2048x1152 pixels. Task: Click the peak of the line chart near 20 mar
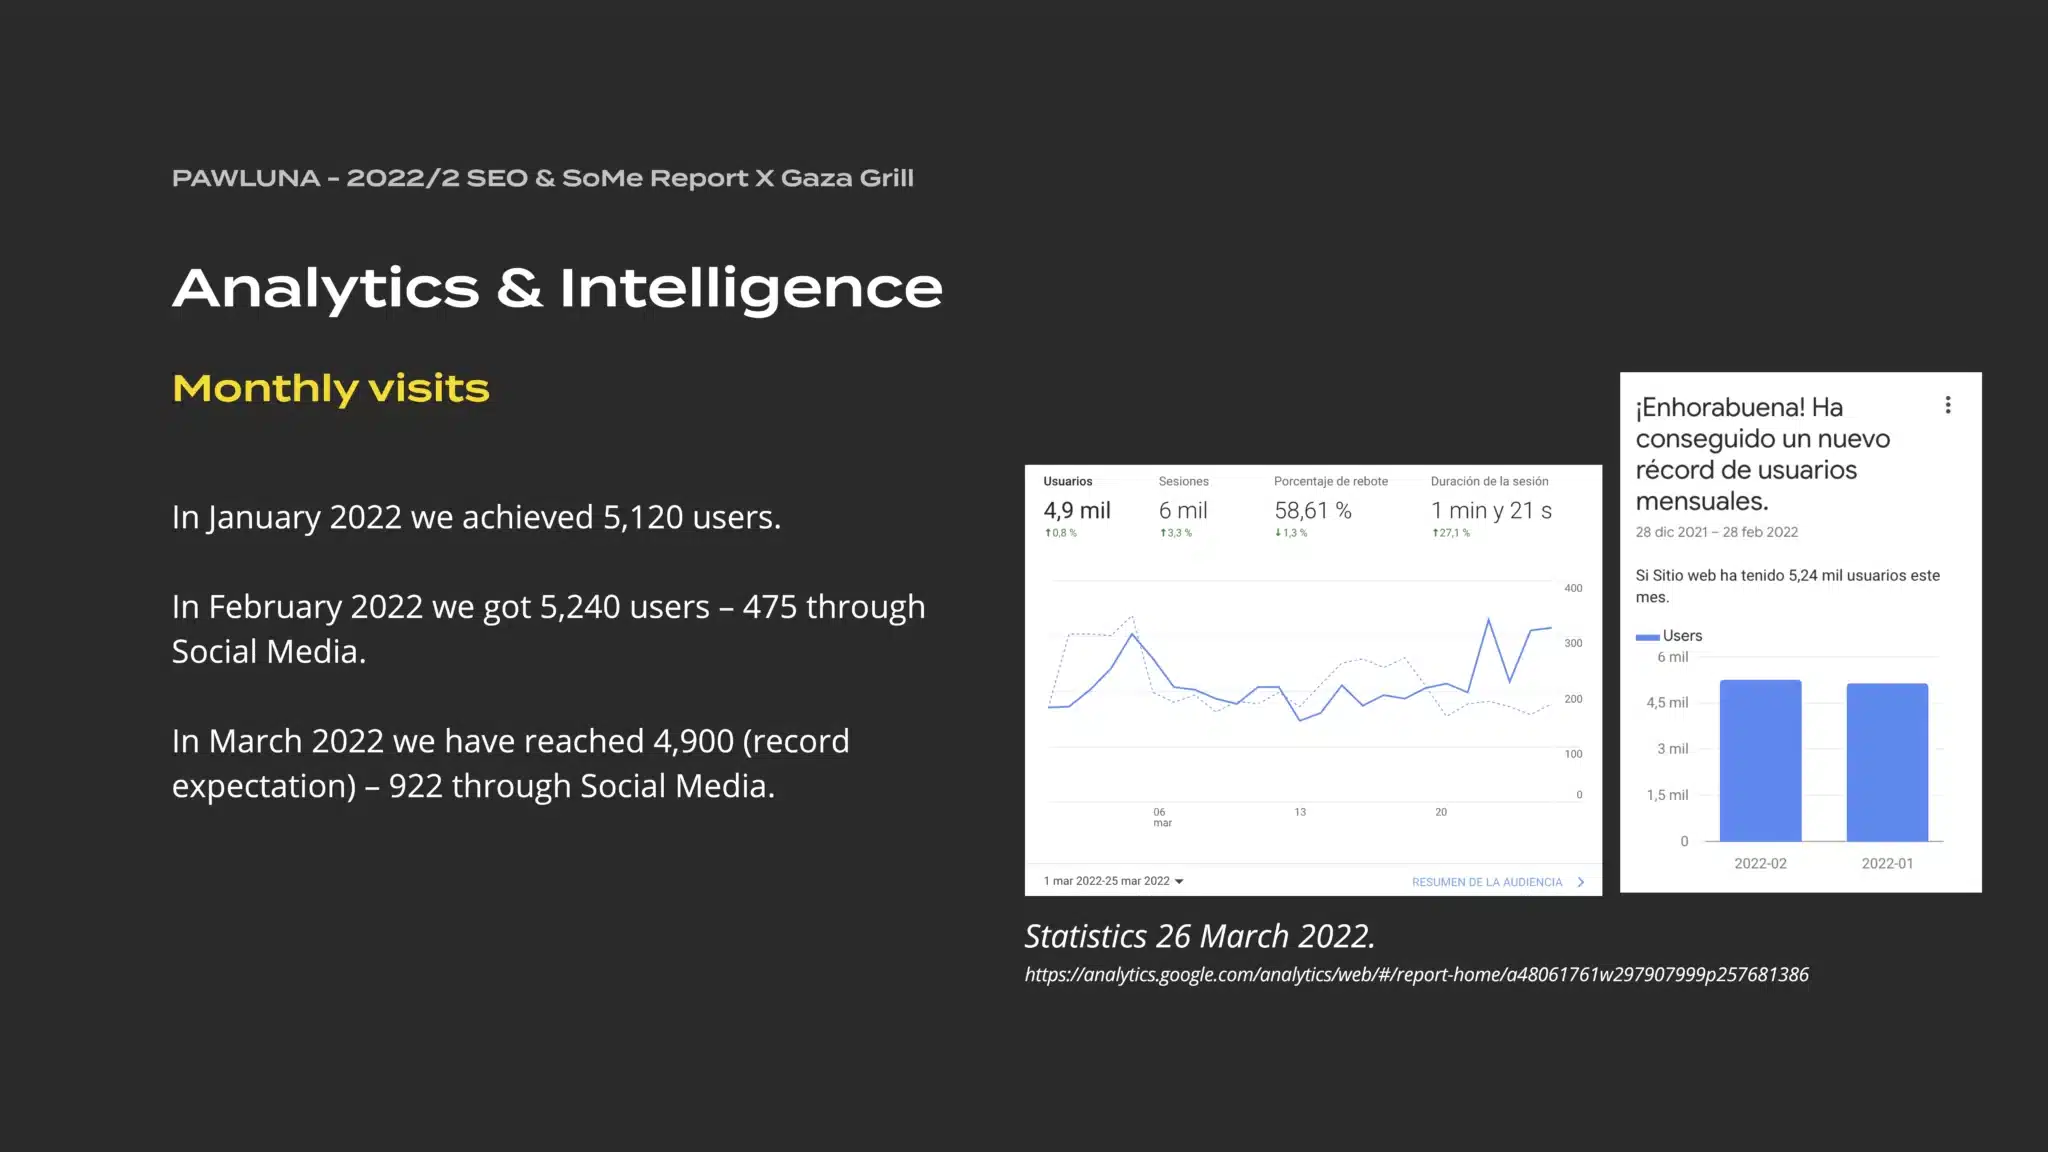click(x=1488, y=620)
